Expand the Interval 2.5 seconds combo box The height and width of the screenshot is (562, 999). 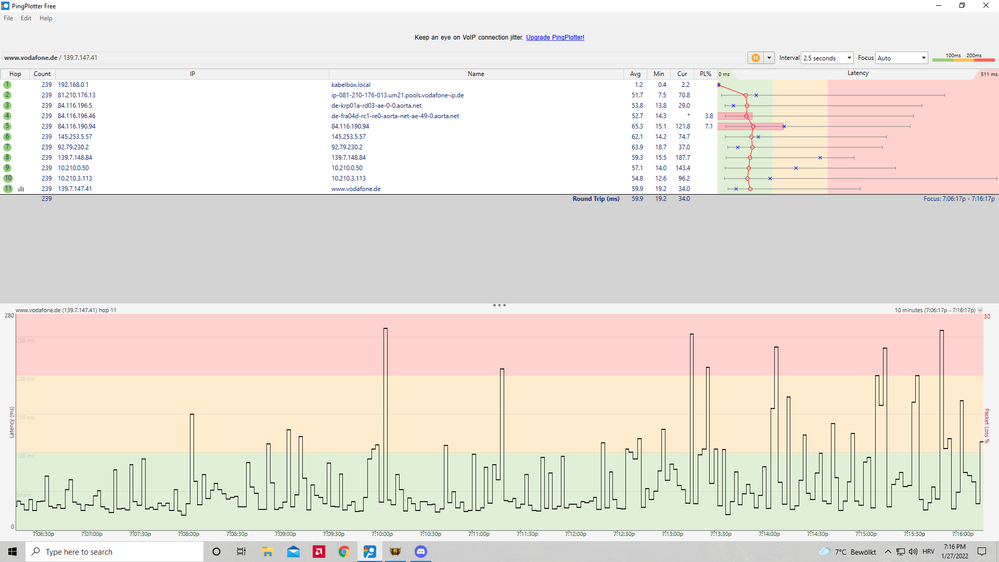[827, 58]
